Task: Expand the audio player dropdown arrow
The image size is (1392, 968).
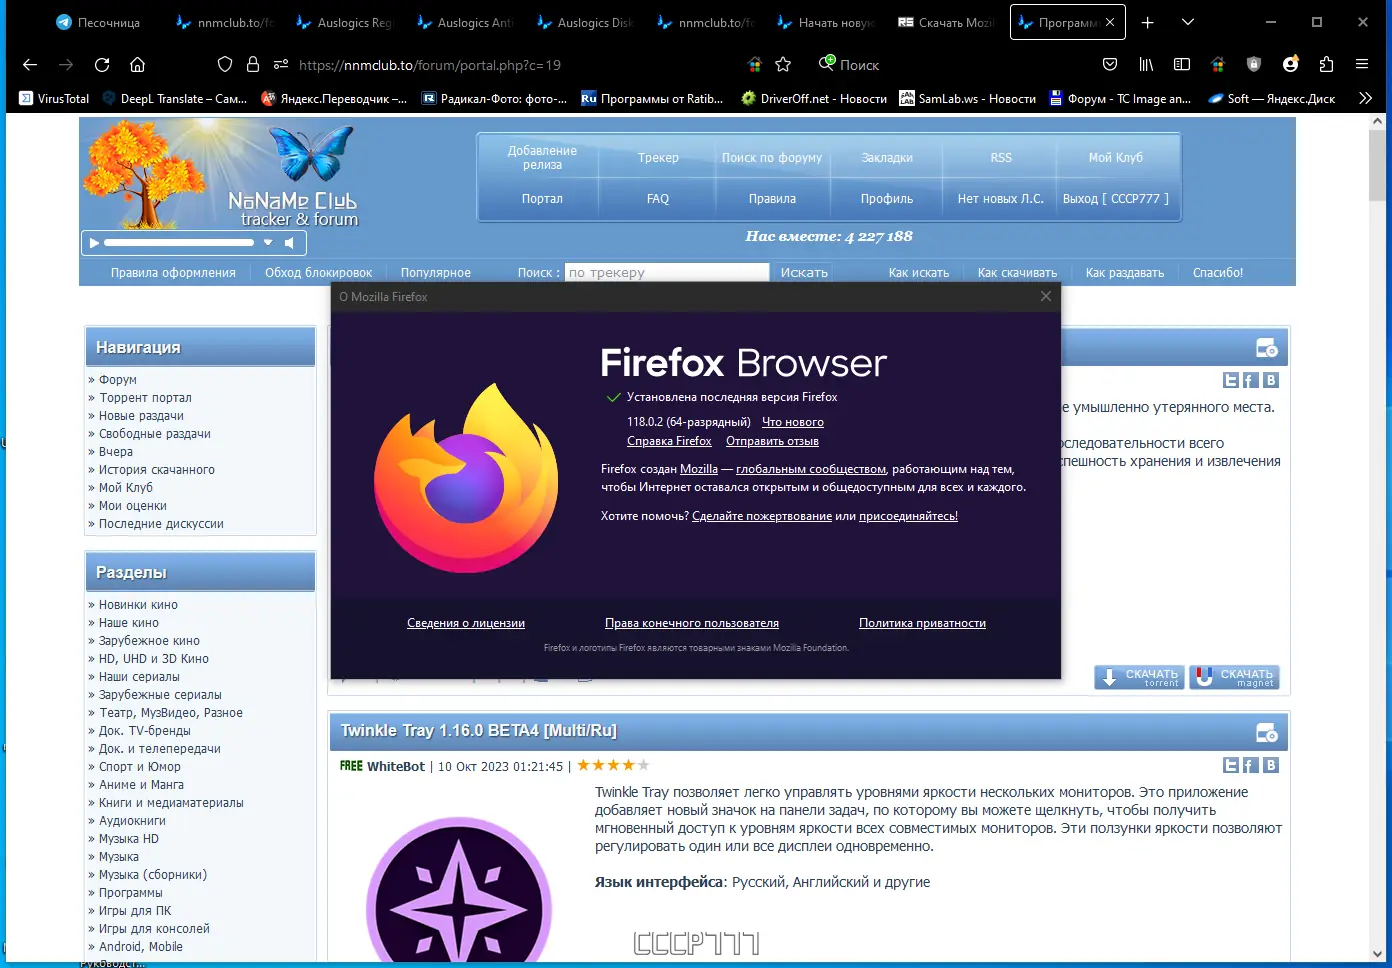Action: click(x=268, y=243)
